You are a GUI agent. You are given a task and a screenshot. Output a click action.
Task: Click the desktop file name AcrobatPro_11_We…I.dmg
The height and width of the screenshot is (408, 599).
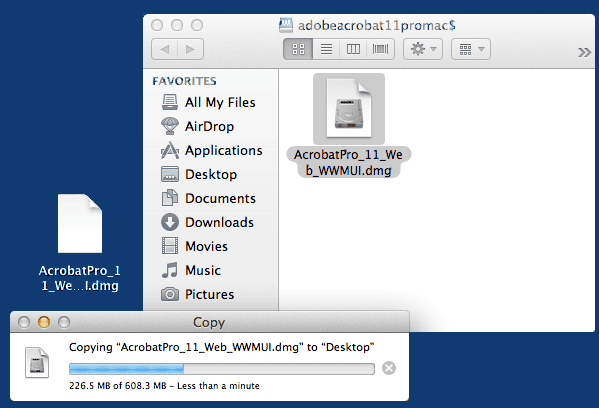click(79, 278)
